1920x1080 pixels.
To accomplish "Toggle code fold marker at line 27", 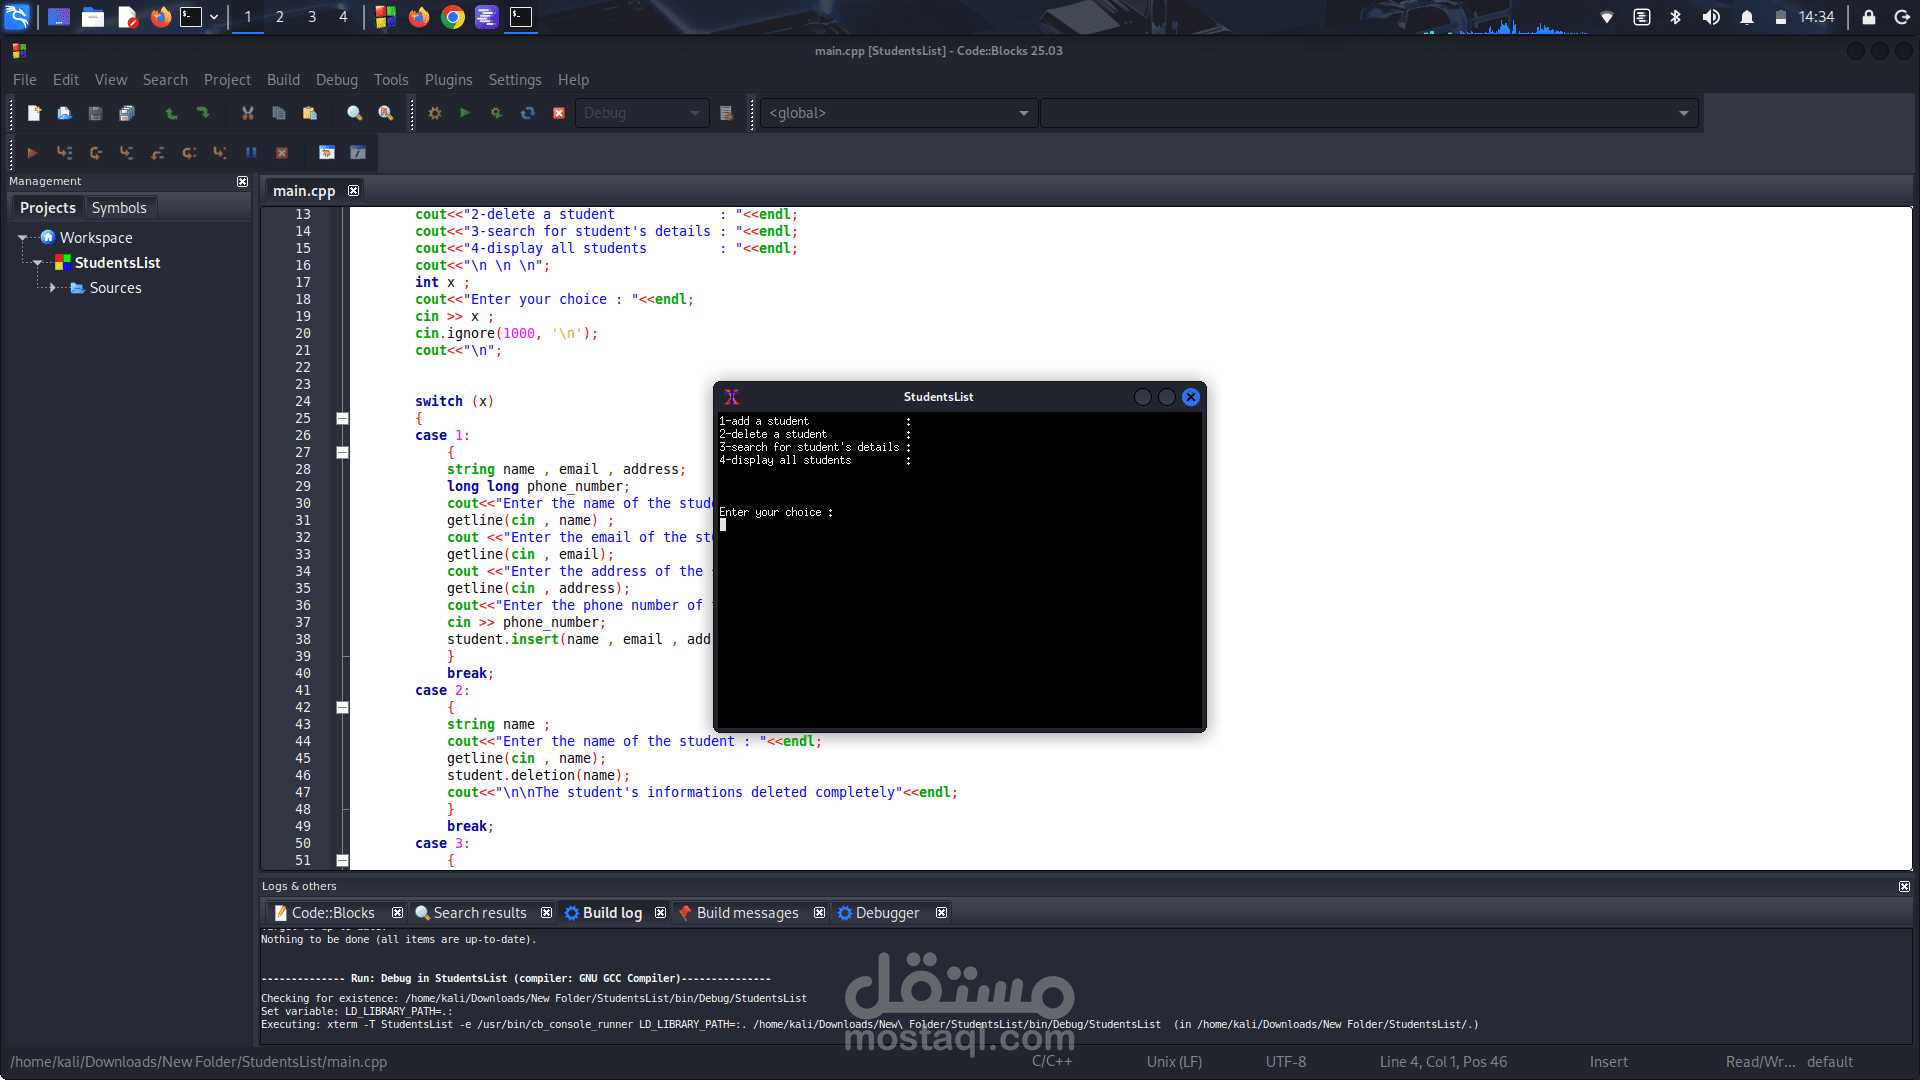I will point(342,452).
